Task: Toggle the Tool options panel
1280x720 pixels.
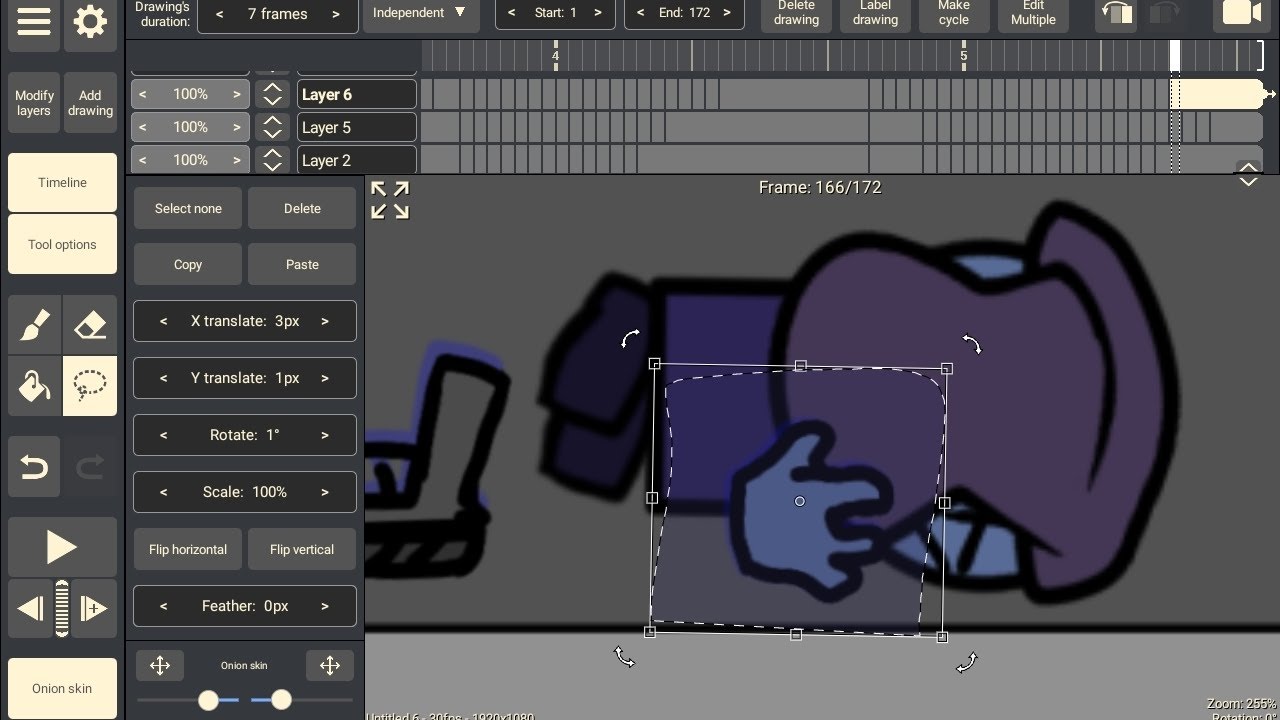Action: pyautogui.click(x=62, y=244)
